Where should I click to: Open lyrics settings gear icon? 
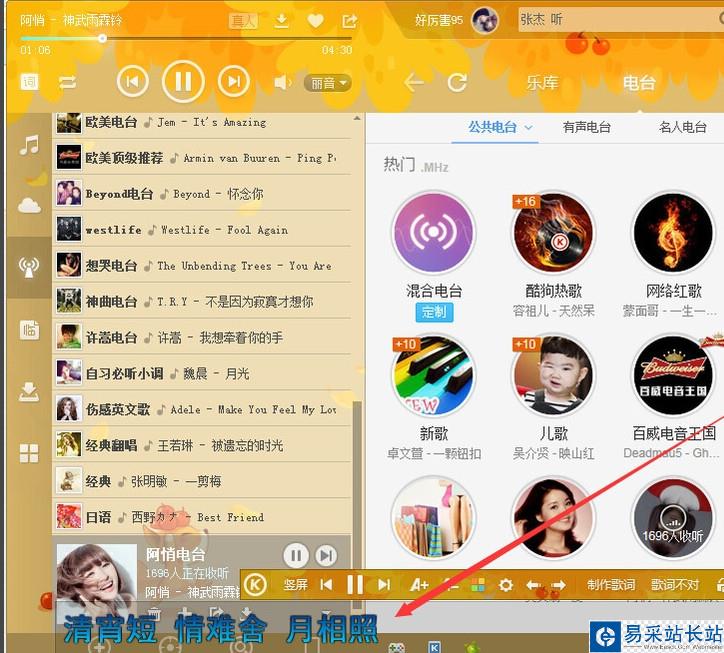(506, 585)
